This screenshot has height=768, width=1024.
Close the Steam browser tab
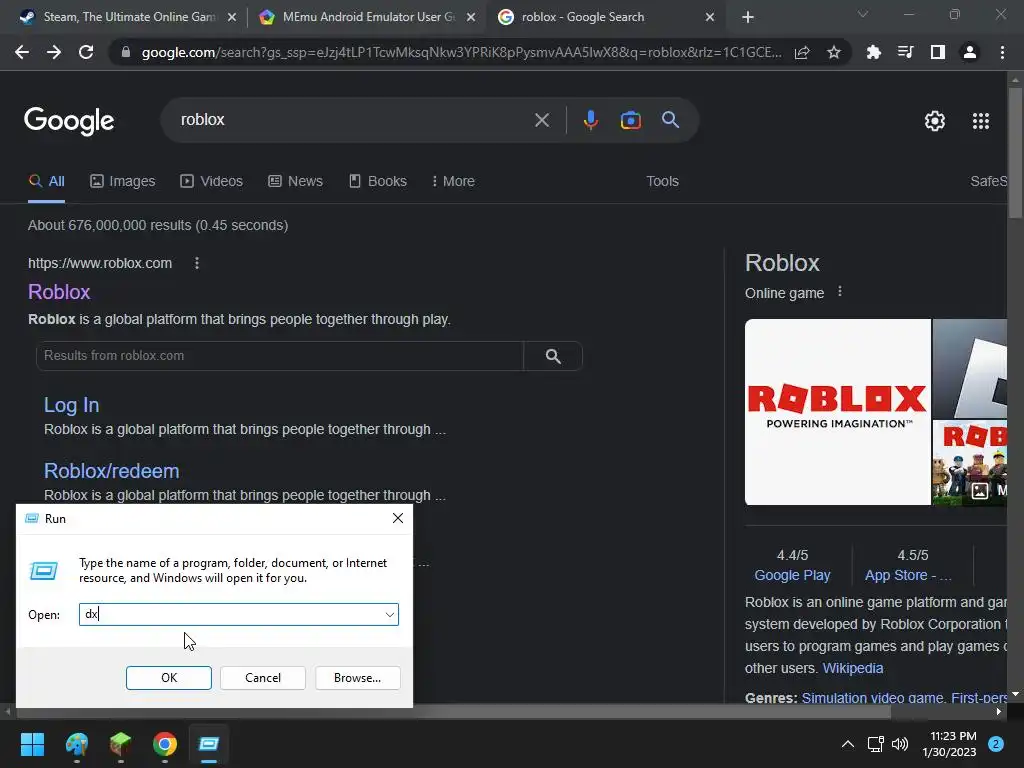[232, 17]
